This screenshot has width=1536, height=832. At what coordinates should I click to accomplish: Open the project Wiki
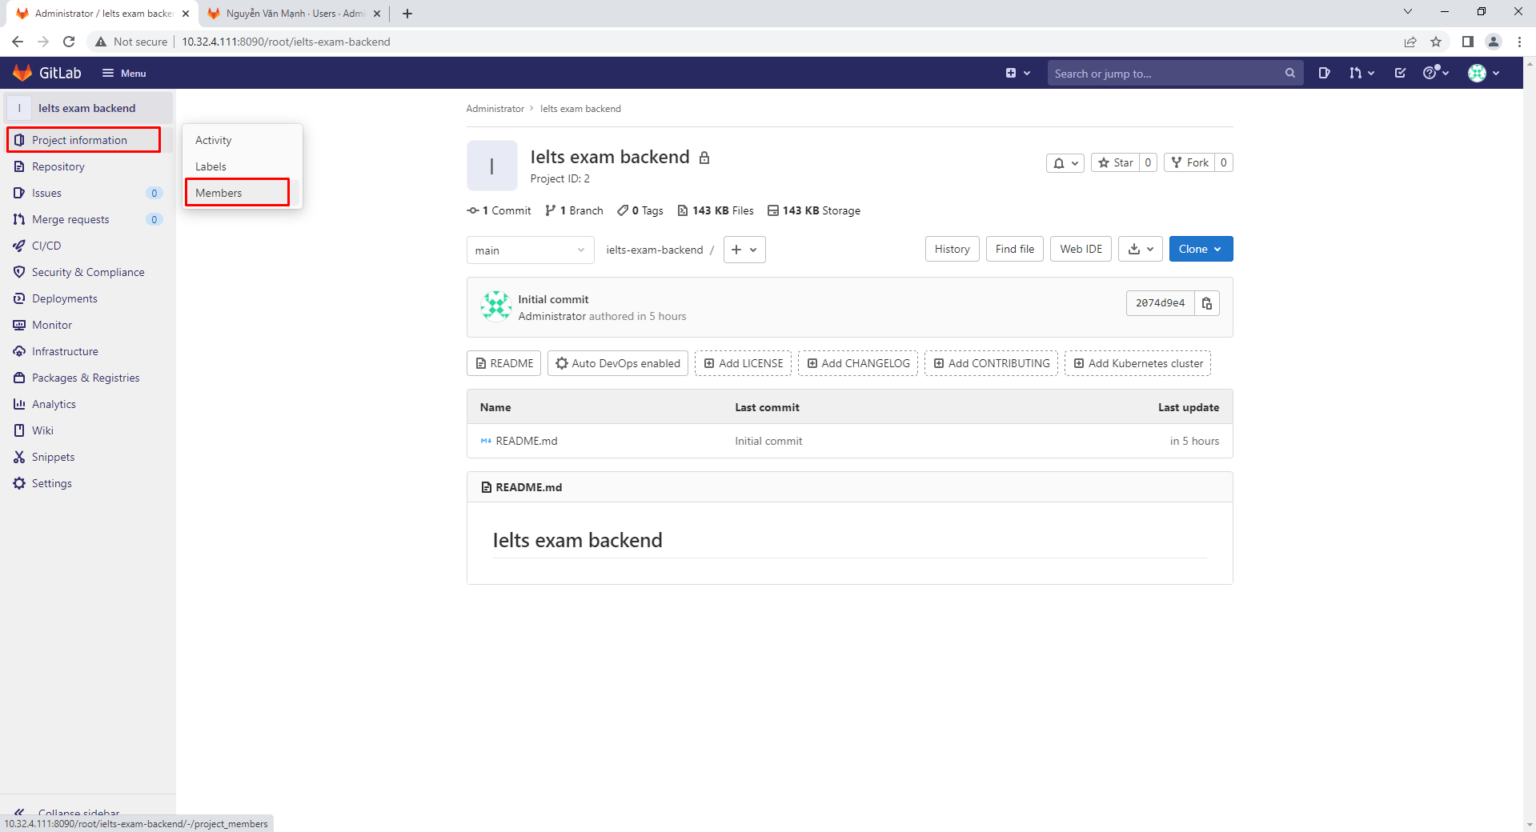point(40,430)
